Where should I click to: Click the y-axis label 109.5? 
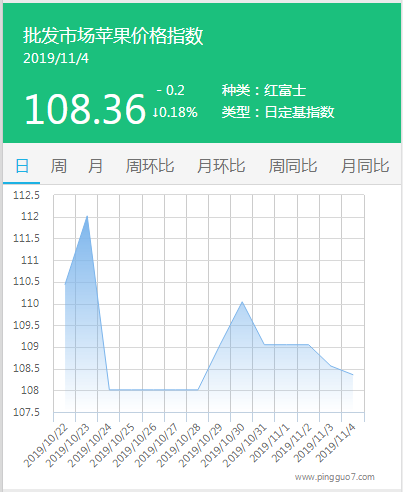click(x=26, y=325)
